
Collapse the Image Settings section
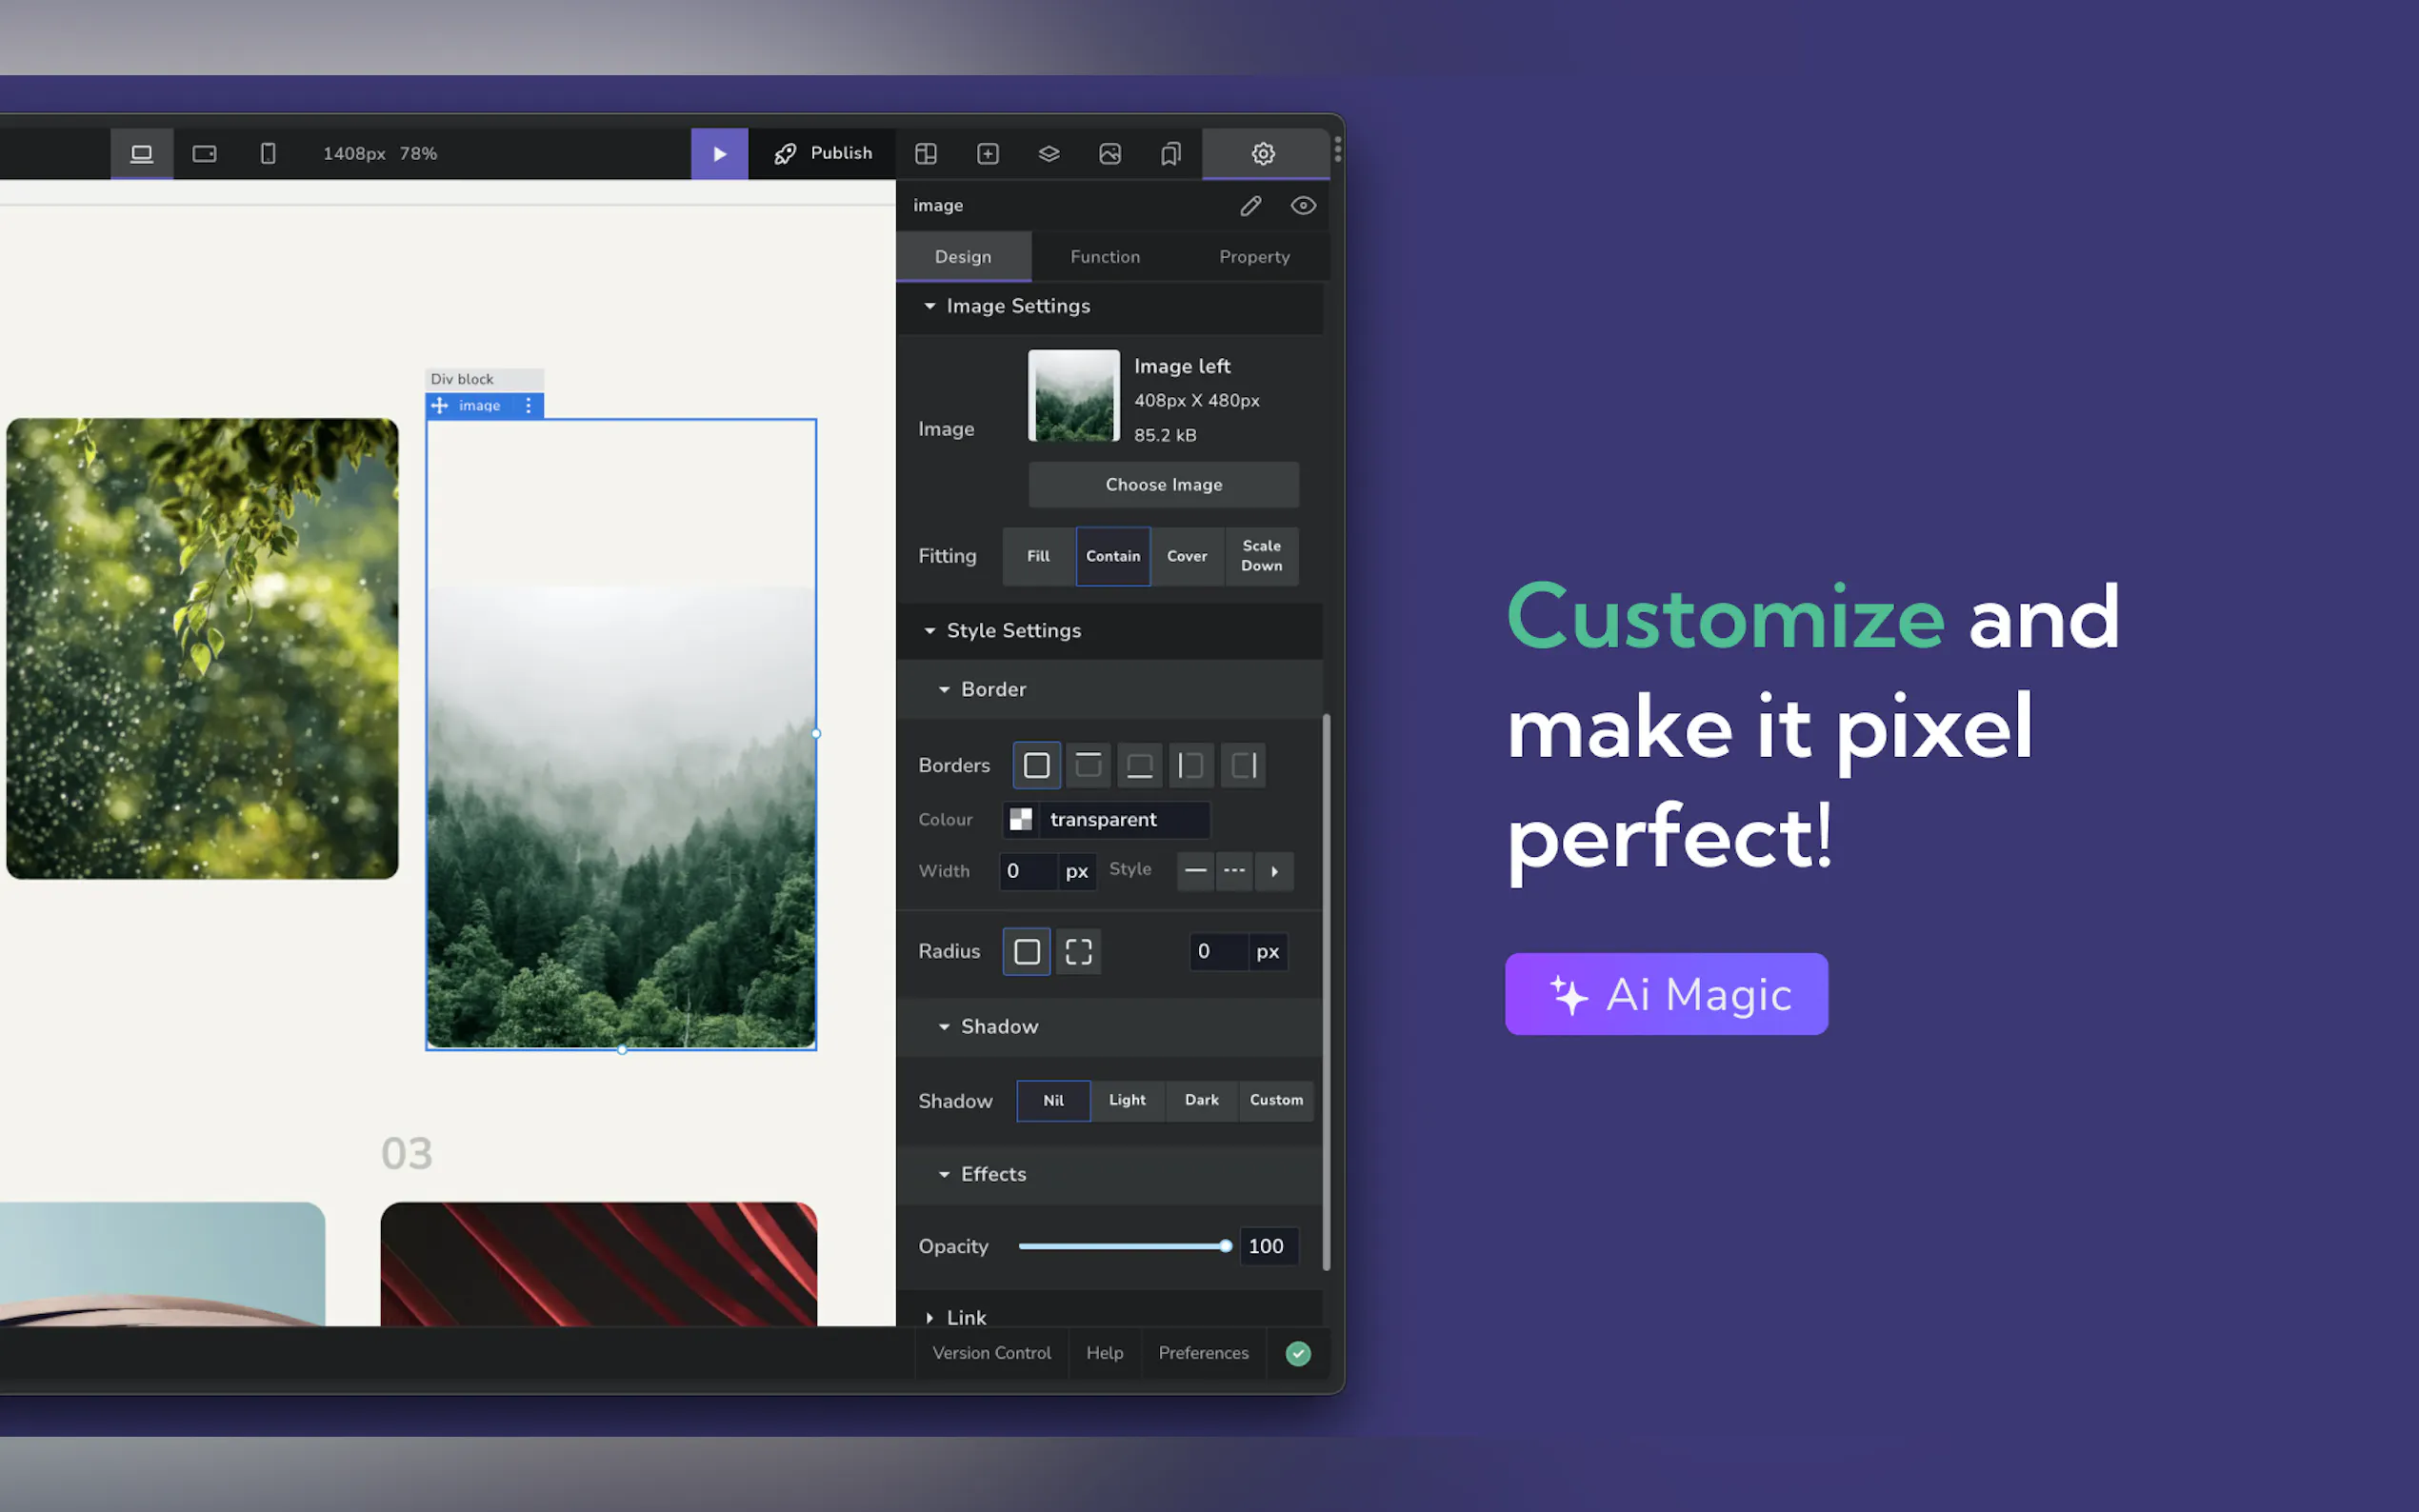(x=930, y=306)
